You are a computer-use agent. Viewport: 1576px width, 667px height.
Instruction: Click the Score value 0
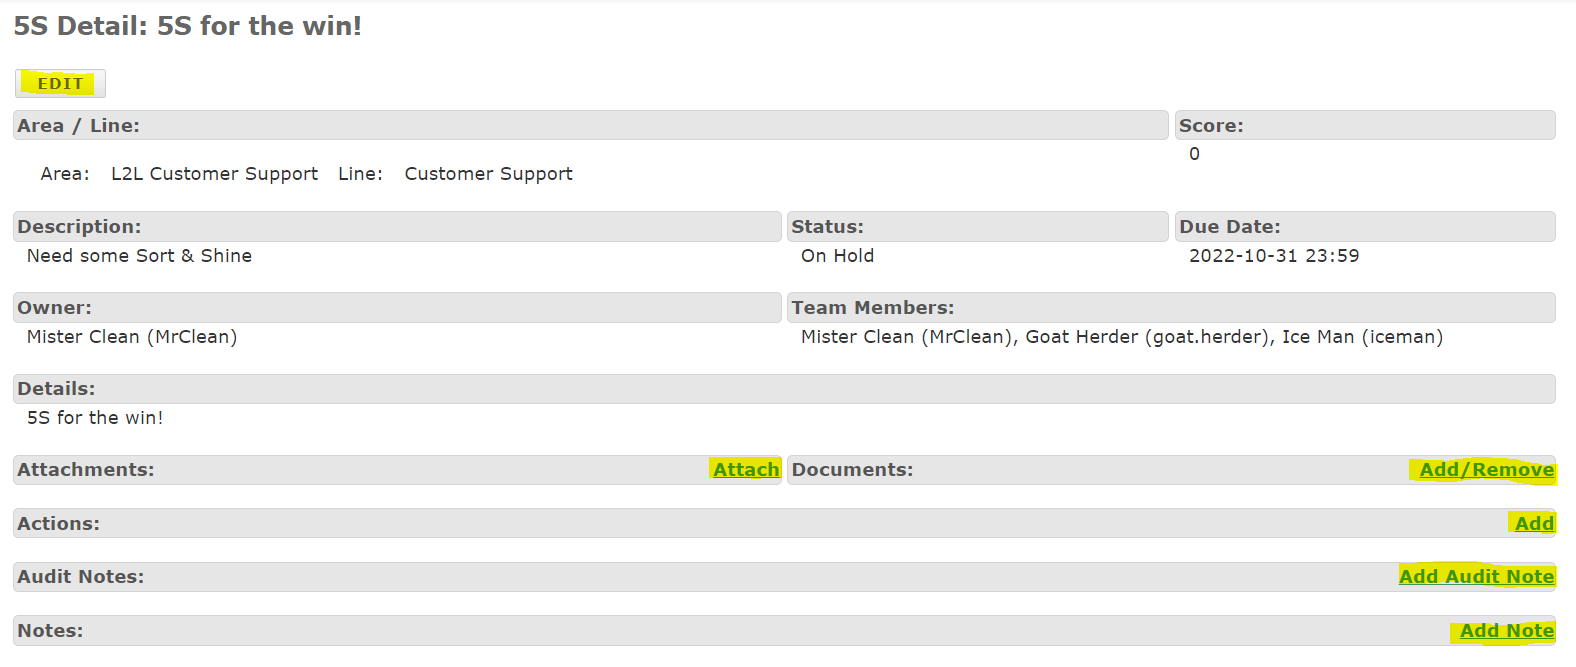[1194, 154]
